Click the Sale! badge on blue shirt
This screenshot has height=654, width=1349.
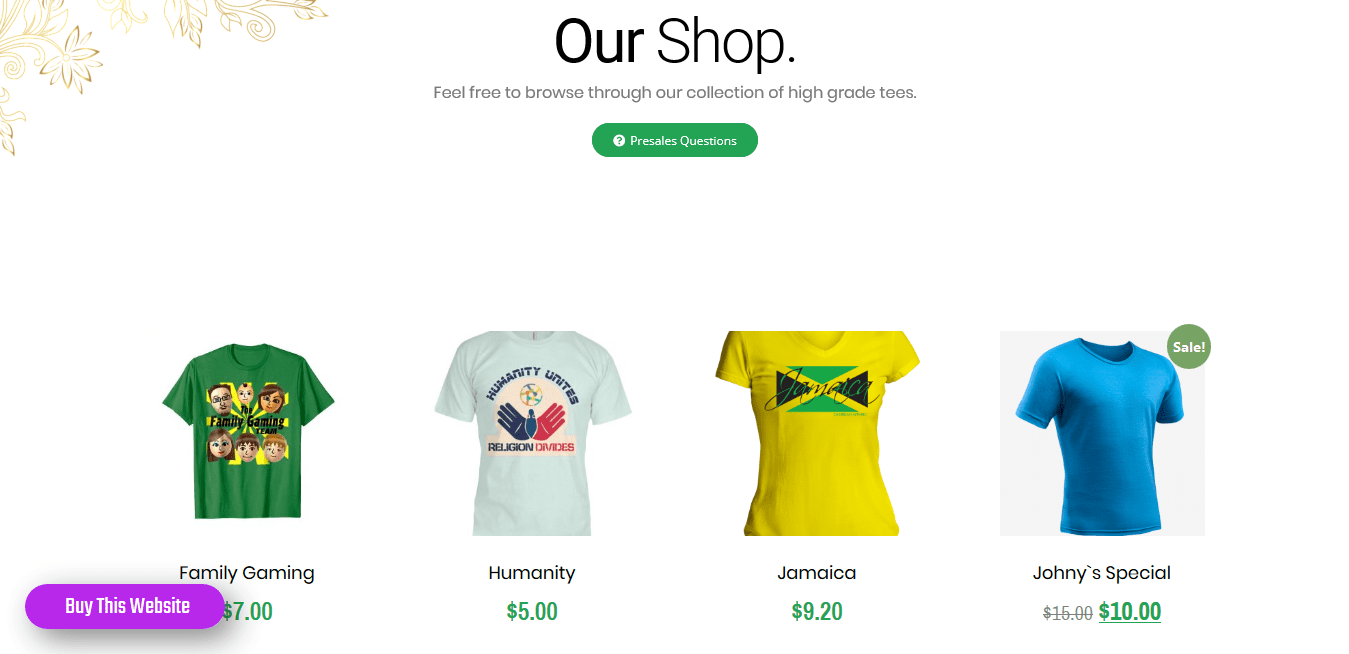point(1189,347)
